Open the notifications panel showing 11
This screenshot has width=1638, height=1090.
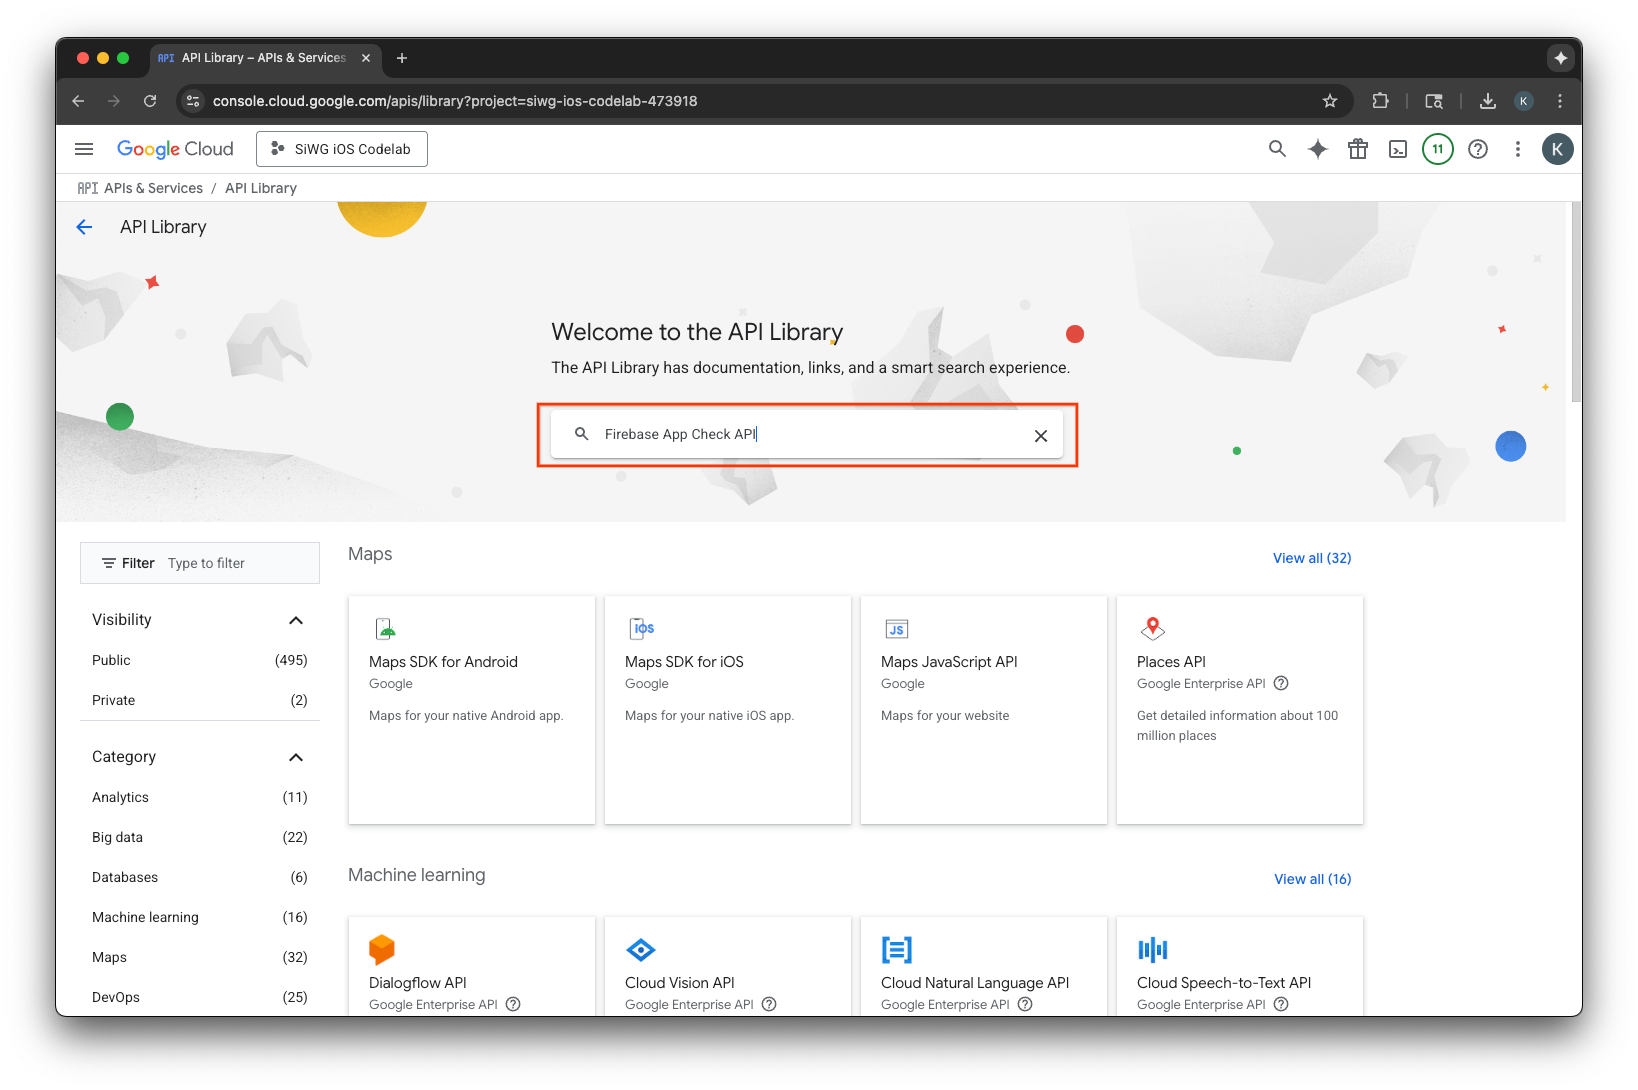tap(1437, 148)
